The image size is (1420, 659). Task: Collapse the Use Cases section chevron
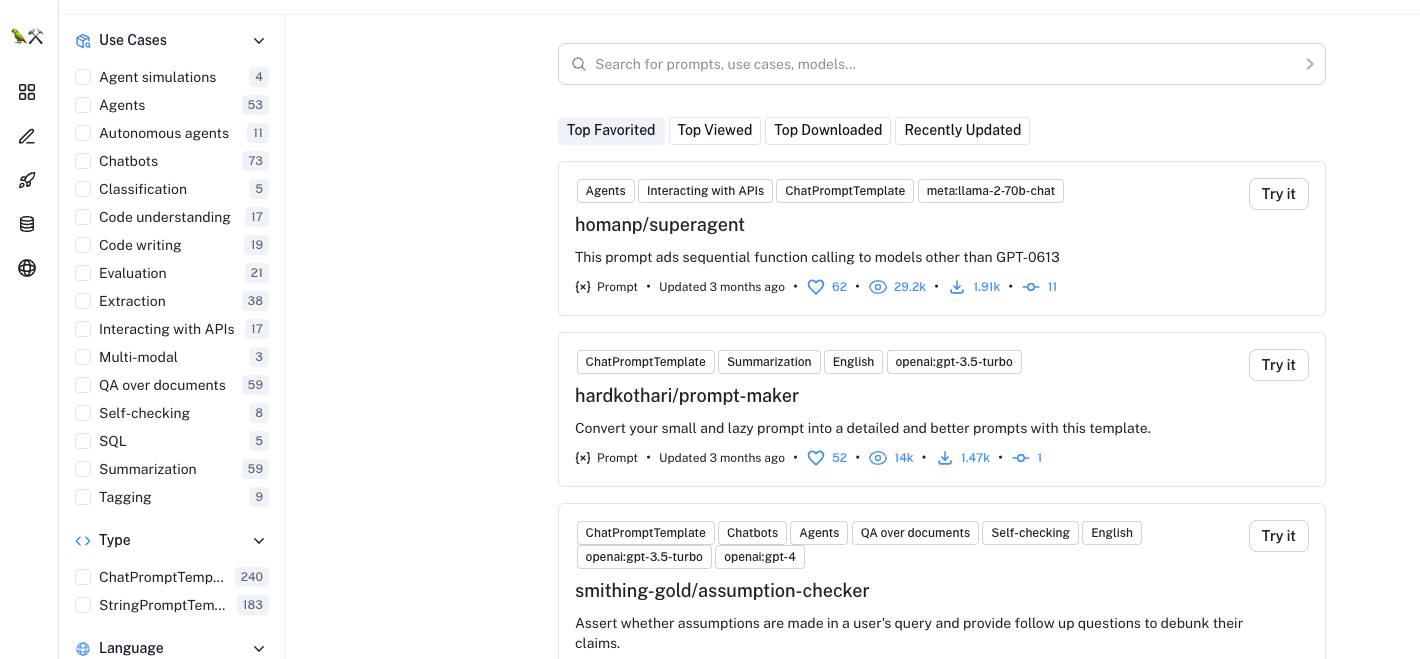point(259,41)
